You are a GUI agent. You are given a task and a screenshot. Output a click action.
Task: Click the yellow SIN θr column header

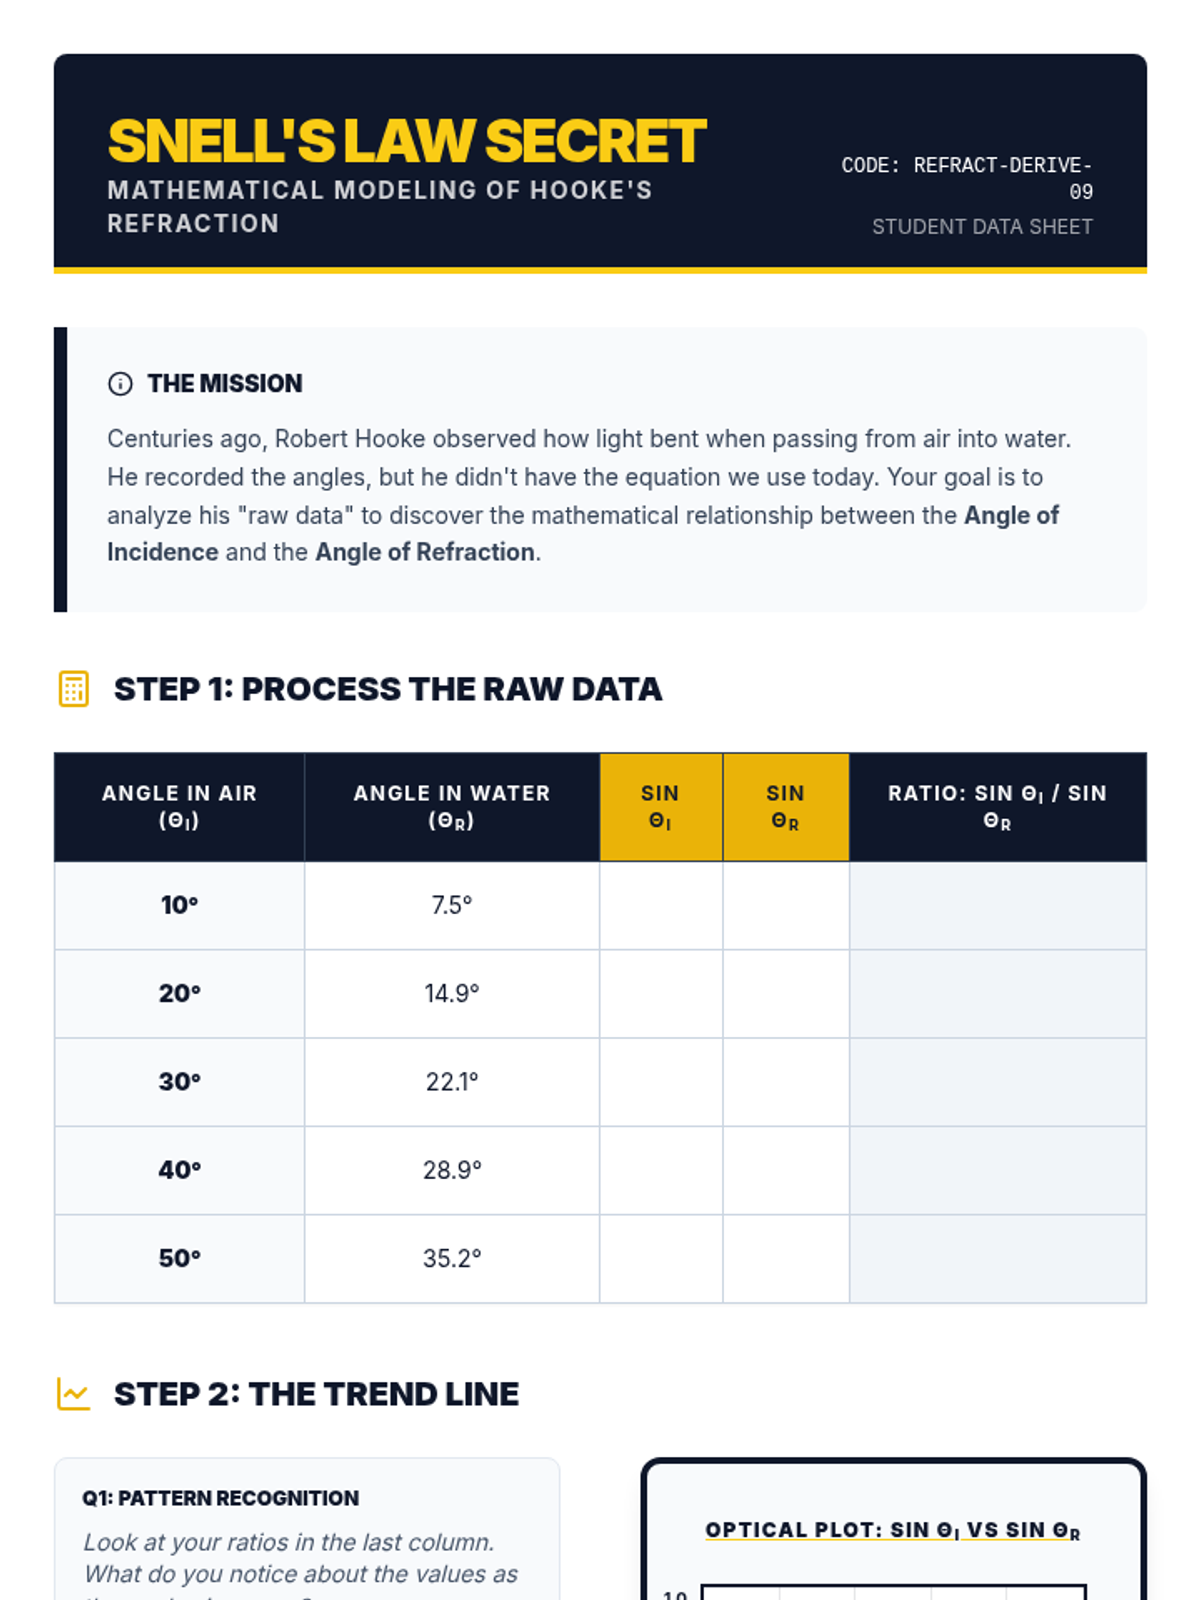tap(786, 807)
